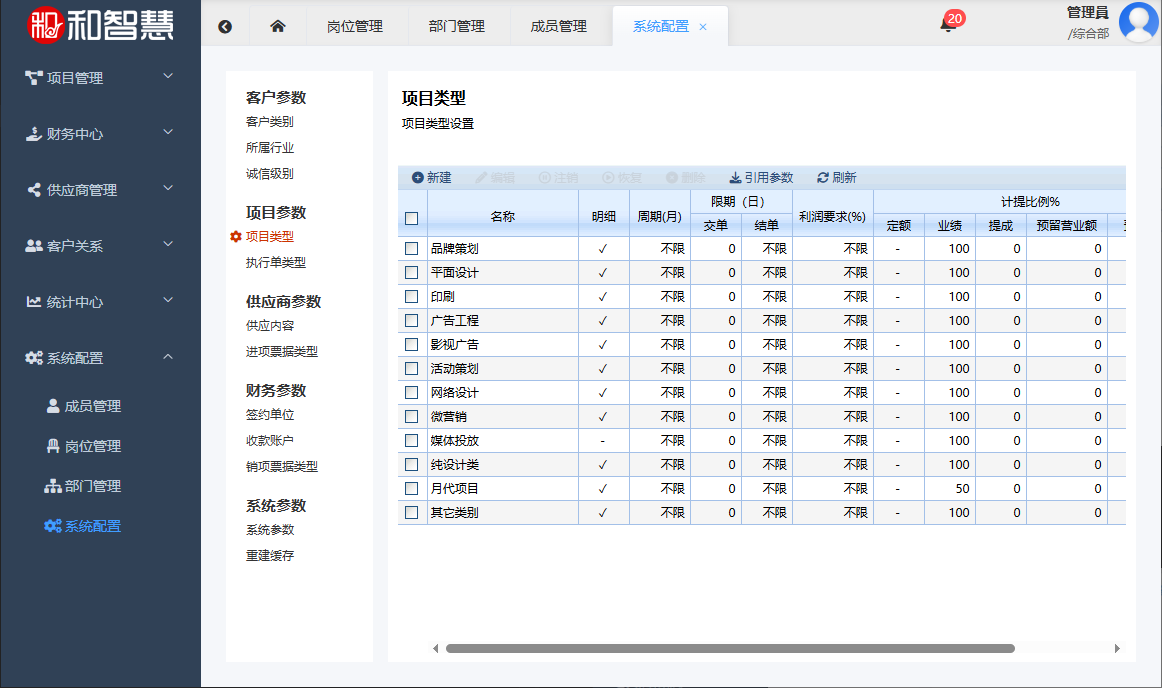Switch to the 成员管理 tab
This screenshot has height=688, width=1162.
pos(559,27)
